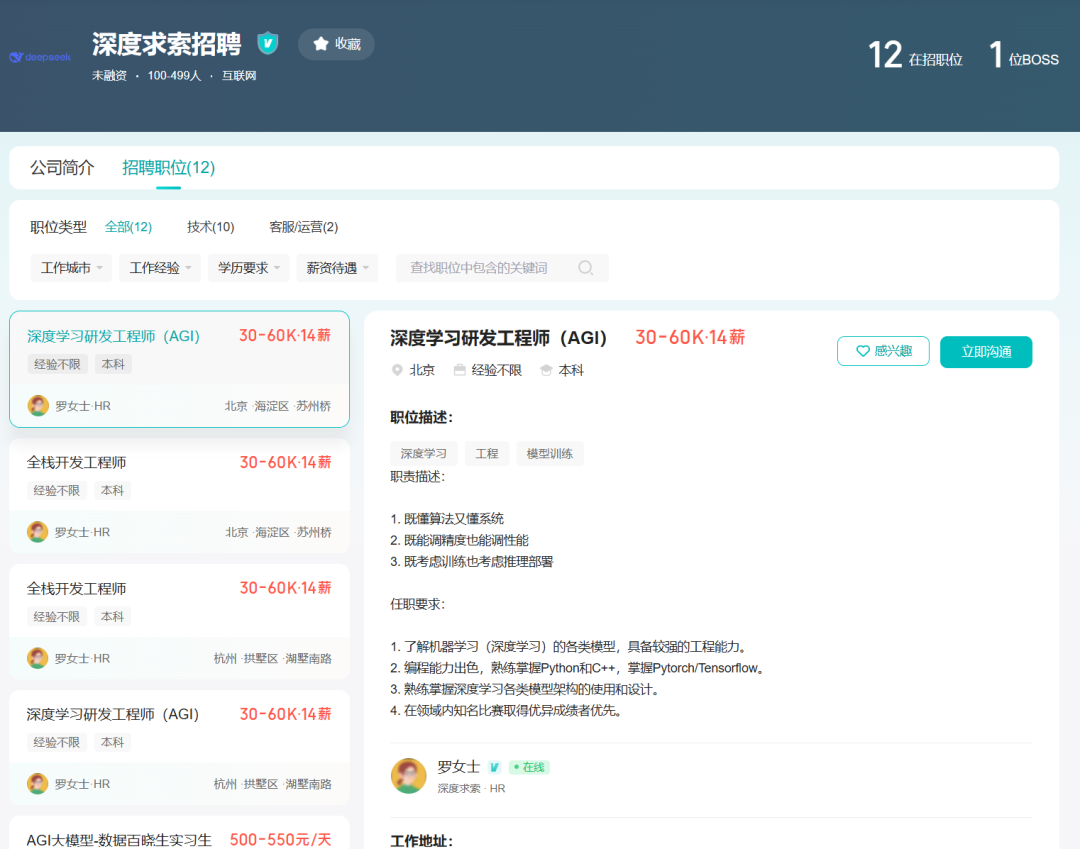Open the 工作城市 dropdown filter
The height and width of the screenshot is (849, 1080).
click(71, 268)
